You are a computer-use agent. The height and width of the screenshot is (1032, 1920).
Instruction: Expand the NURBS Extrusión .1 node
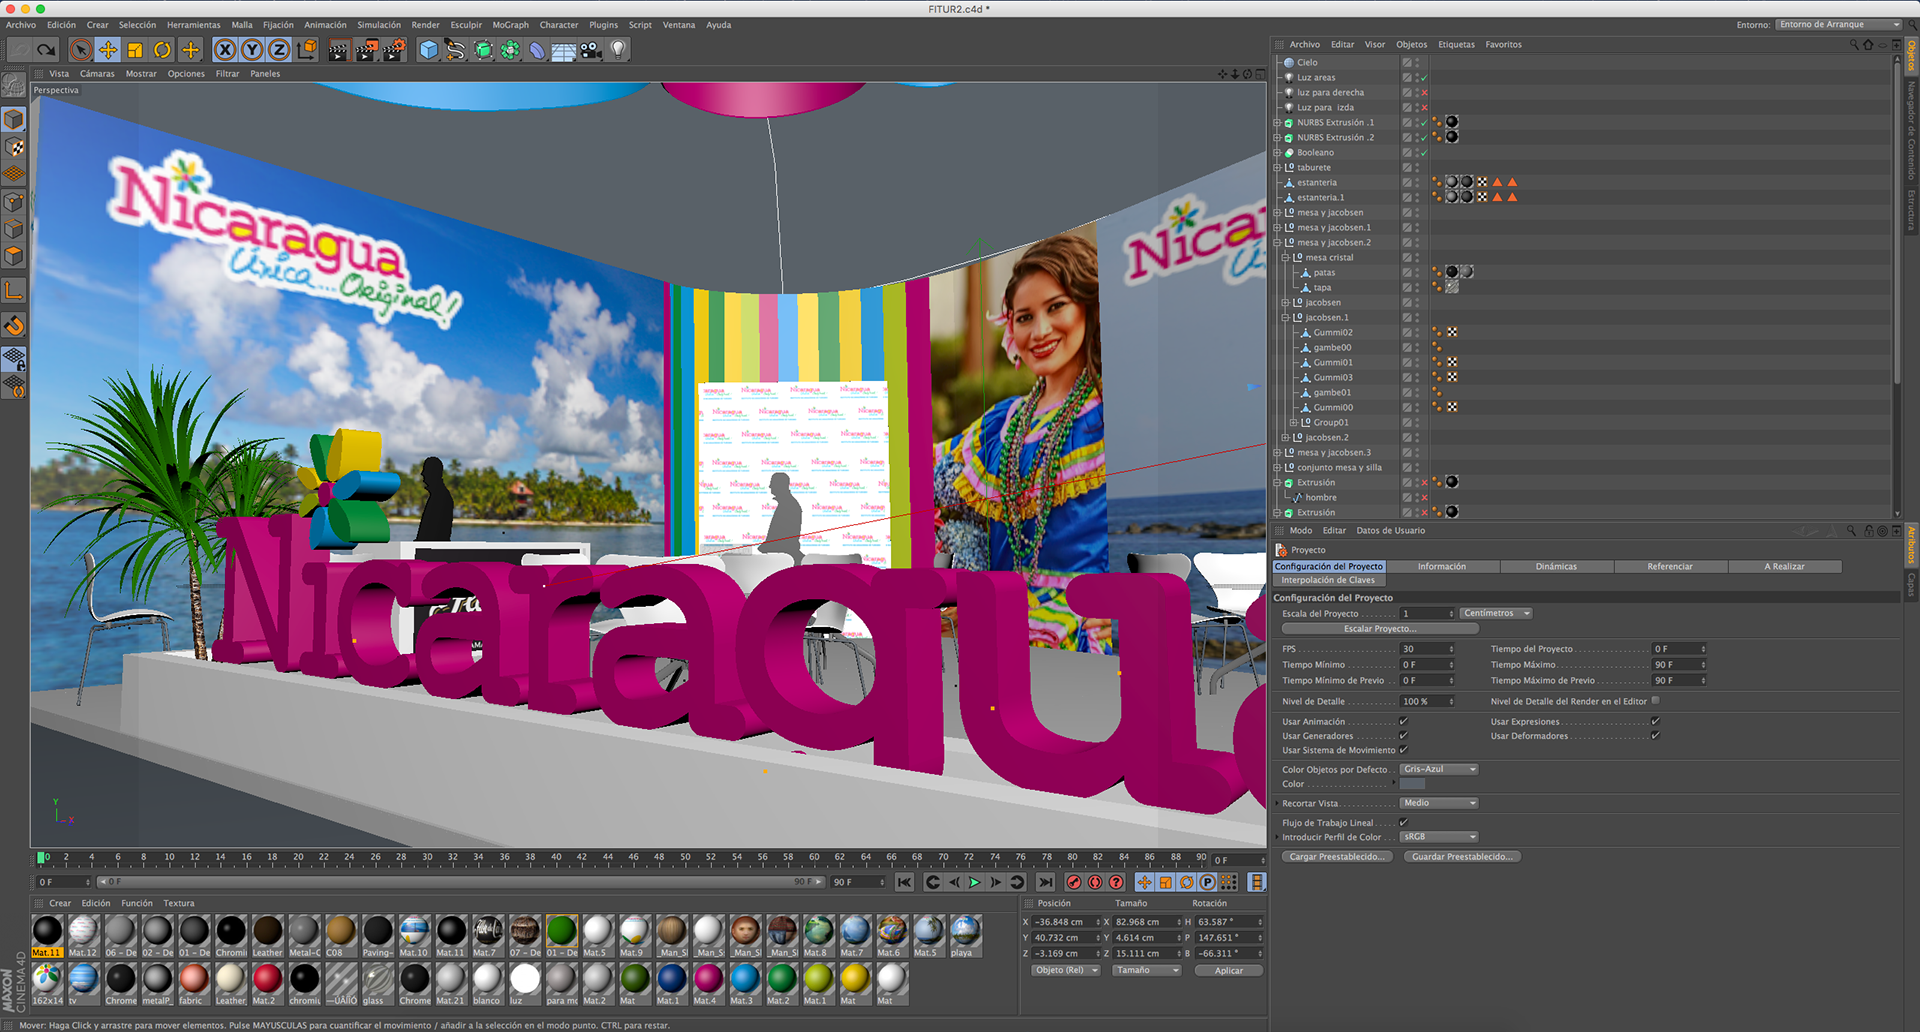point(1277,123)
